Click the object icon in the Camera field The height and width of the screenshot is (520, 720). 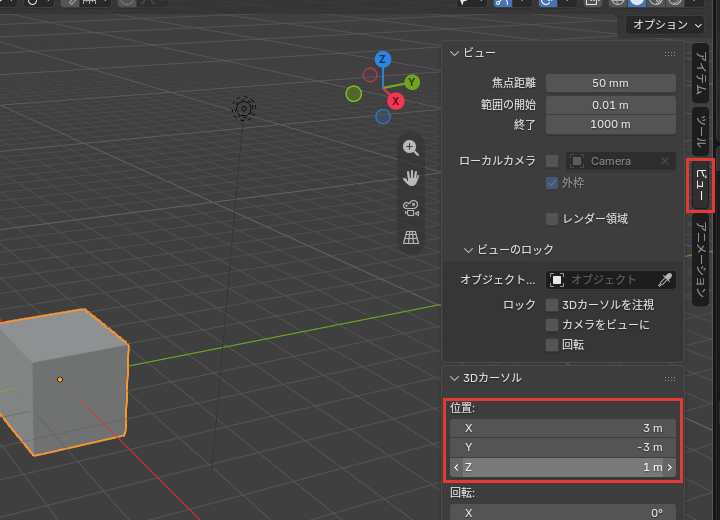point(577,161)
